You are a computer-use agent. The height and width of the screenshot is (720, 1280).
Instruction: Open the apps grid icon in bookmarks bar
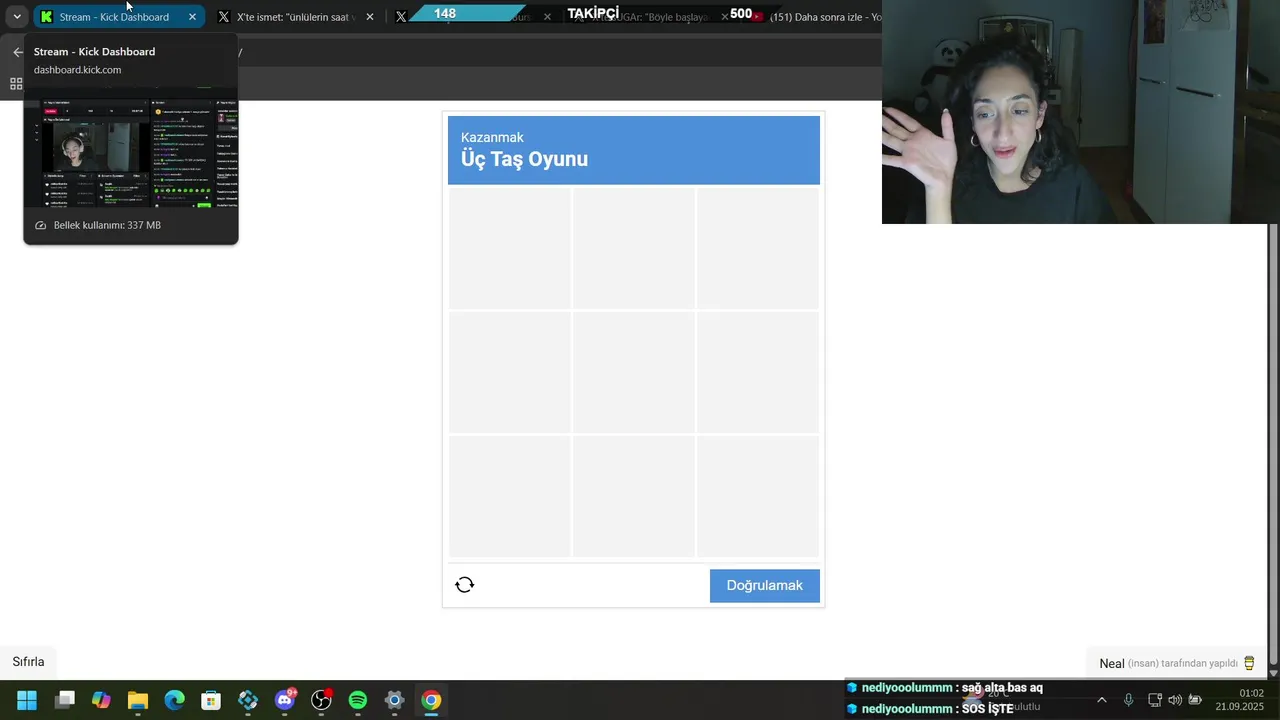pyautogui.click(x=16, y=84)
